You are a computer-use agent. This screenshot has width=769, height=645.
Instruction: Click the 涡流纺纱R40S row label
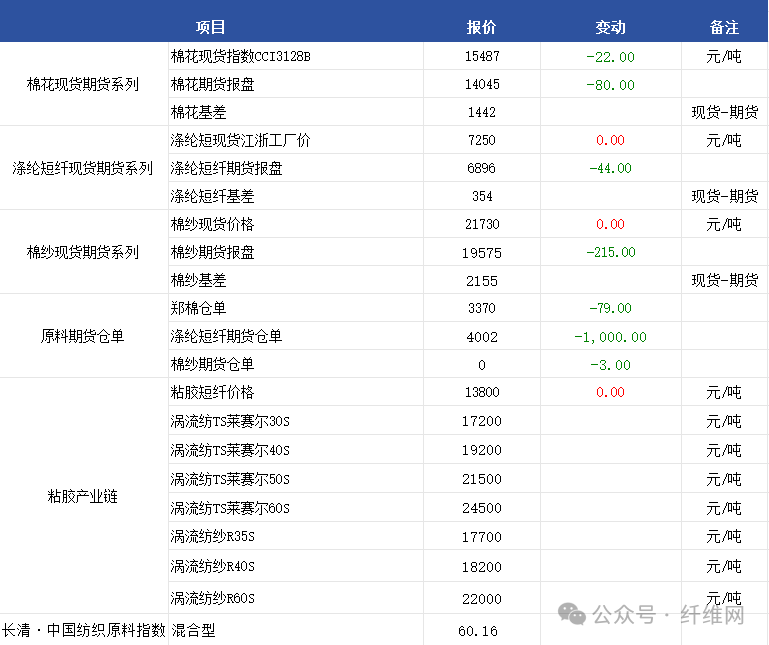pyautogui.click(x=213, y=567)
